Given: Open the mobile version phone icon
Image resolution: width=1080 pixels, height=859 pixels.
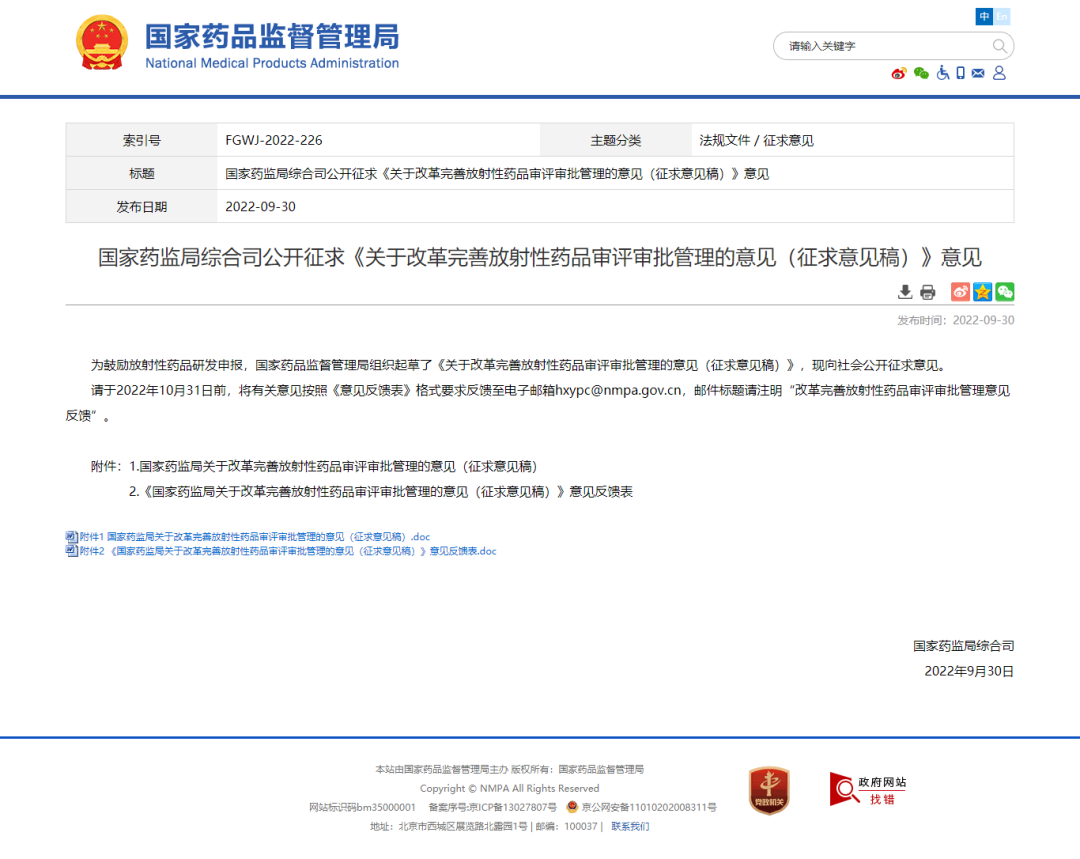Looking at the screenshot, I should pos(960,73).
